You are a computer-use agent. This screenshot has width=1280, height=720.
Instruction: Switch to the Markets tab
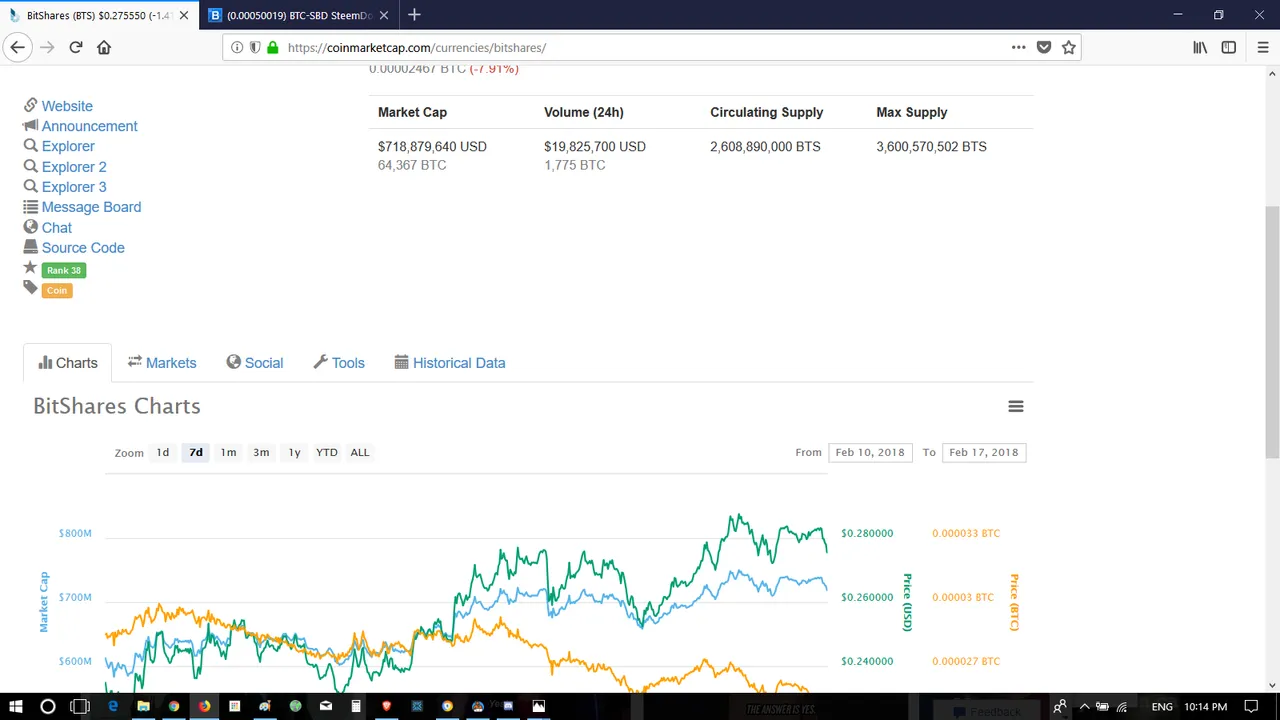click(162, 363)
